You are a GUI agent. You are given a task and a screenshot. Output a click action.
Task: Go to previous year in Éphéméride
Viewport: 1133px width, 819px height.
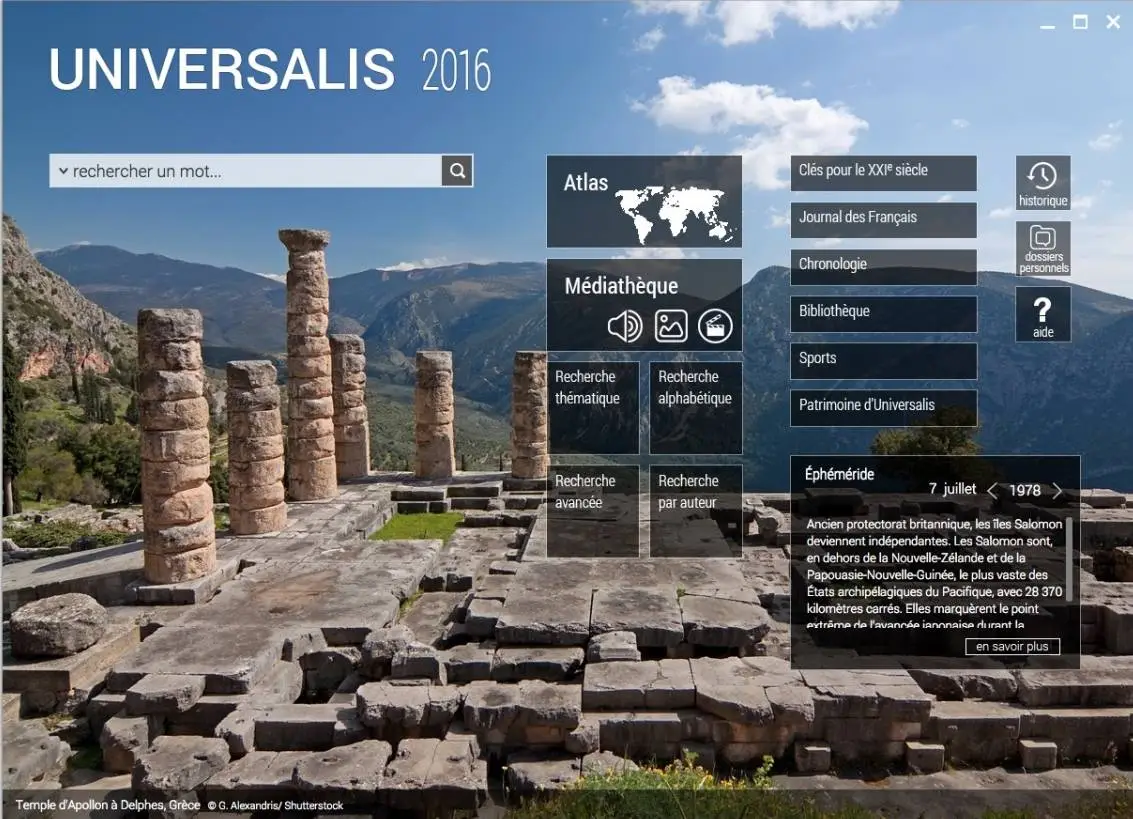[x=993, y=491]
